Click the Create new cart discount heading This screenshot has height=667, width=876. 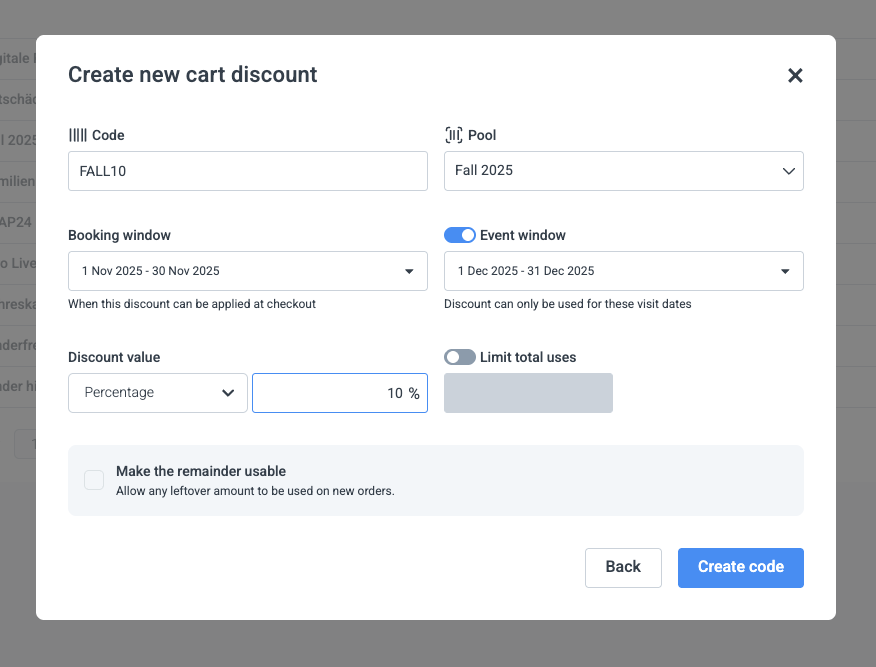(x=192, y=74)
